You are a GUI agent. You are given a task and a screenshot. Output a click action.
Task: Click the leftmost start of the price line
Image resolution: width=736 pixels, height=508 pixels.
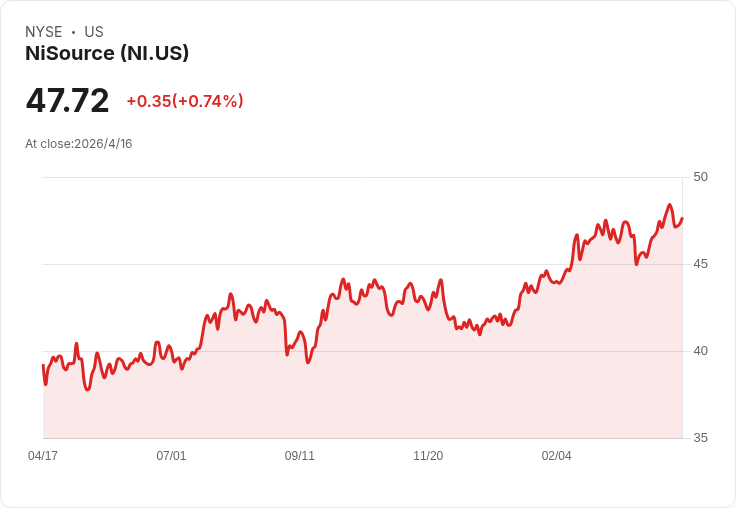[43, 365]
